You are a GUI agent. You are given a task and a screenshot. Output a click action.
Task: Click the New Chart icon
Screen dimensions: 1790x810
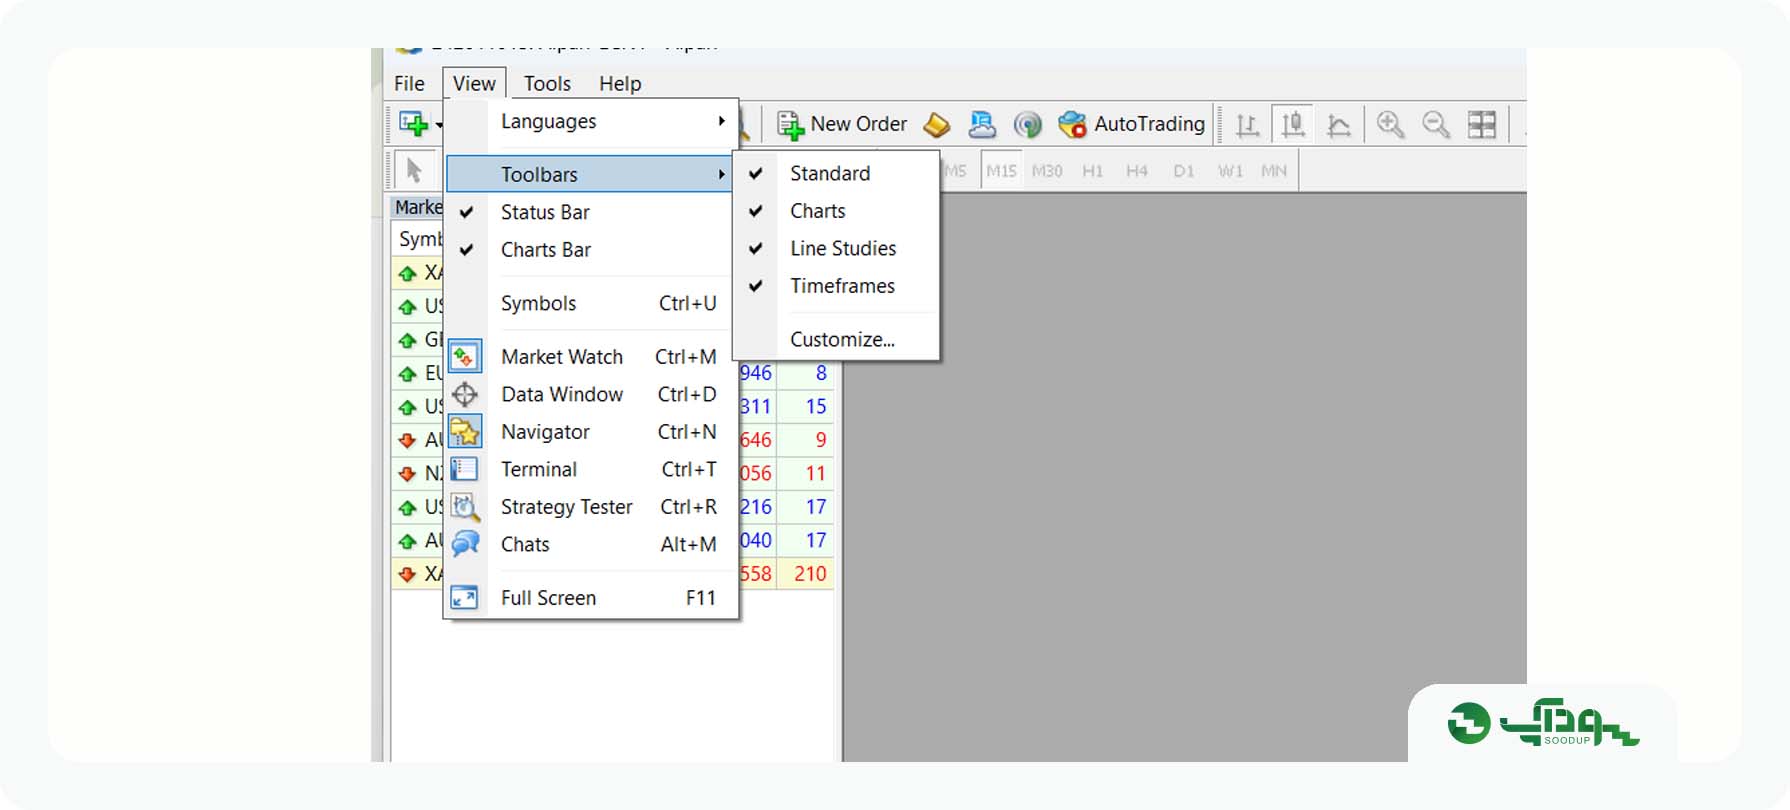tap(413, 124)
